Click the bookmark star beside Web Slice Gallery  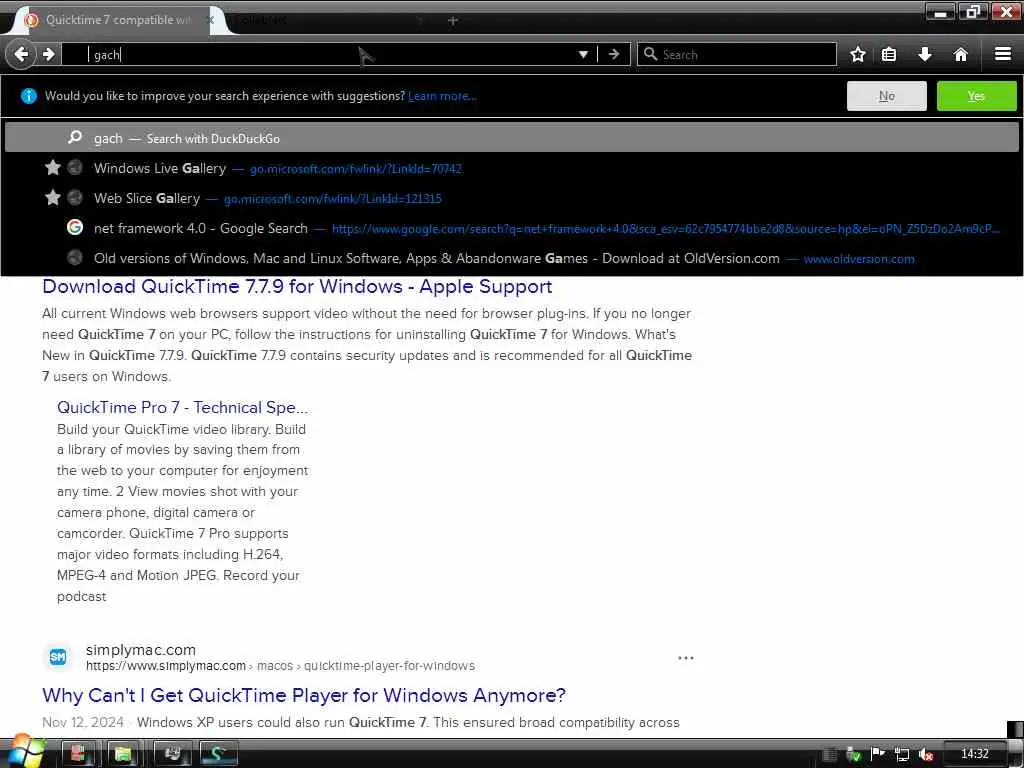click(x=53, y=197)
